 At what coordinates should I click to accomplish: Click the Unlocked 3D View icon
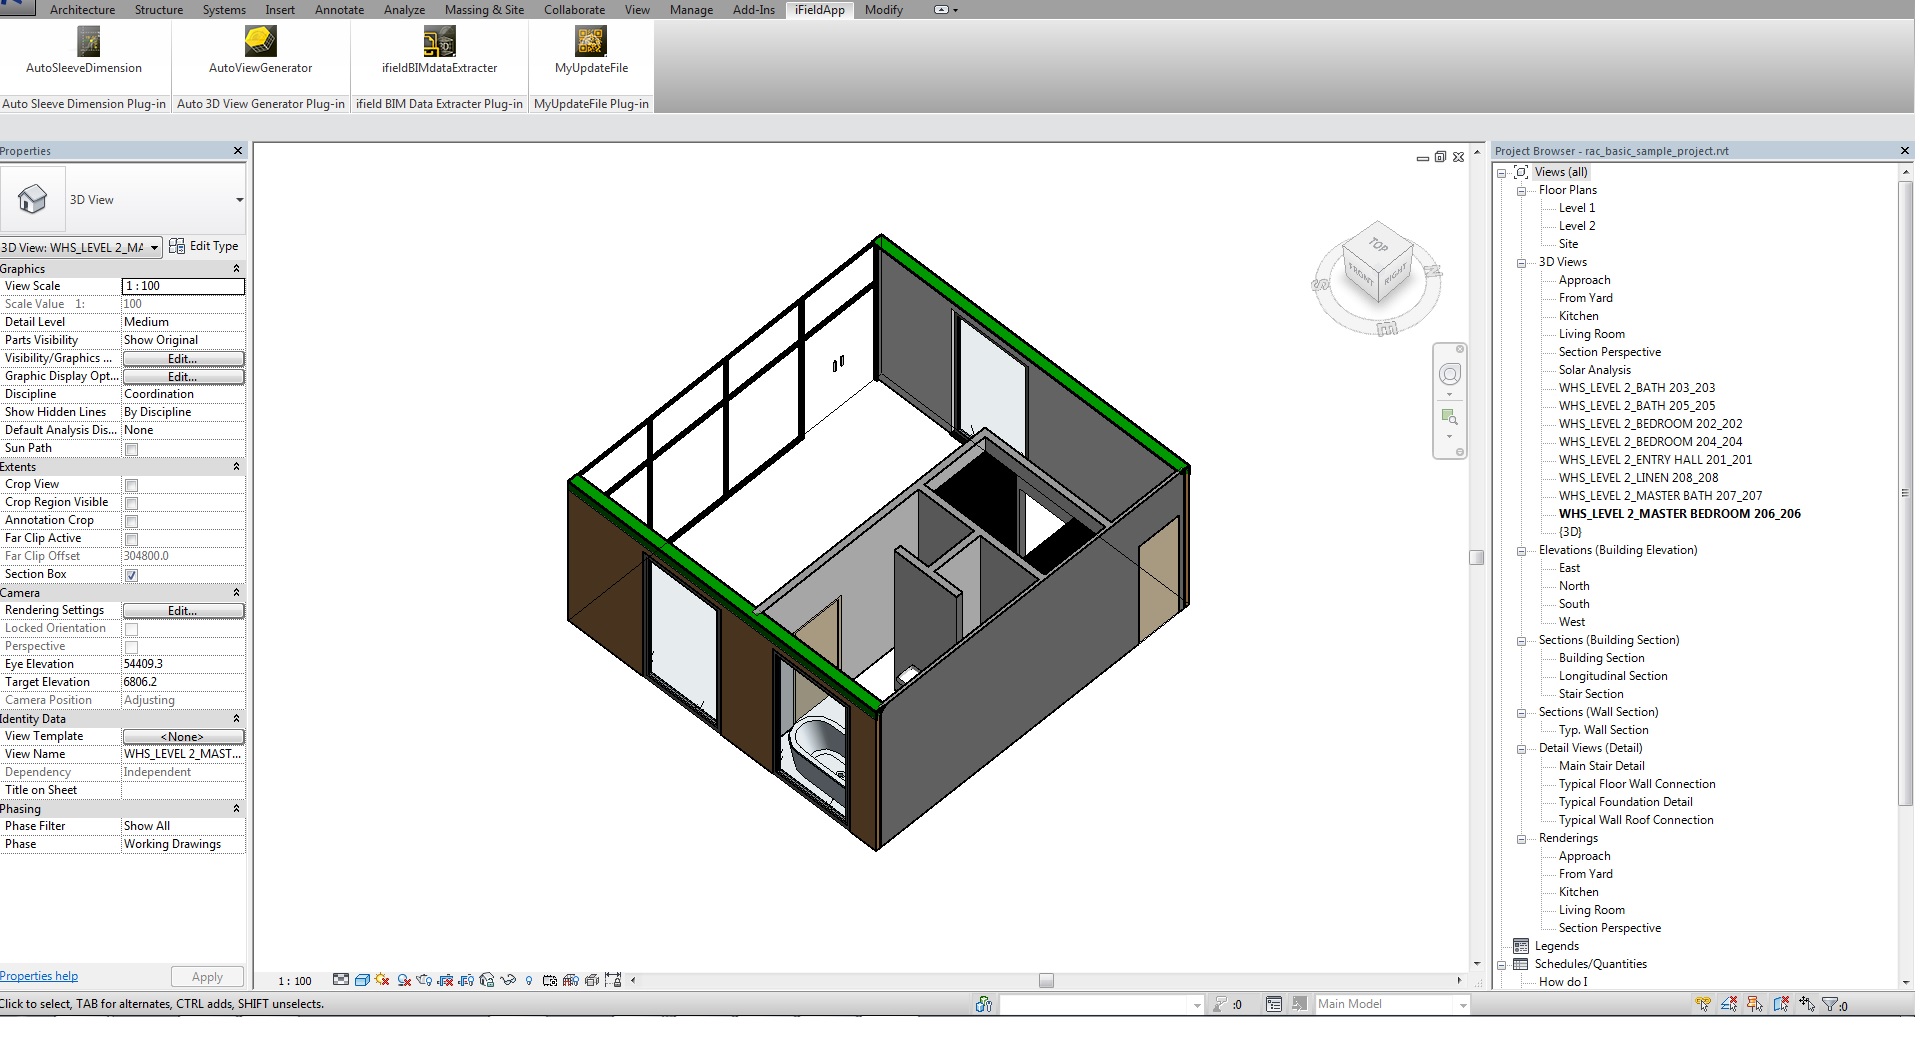click(x=487, y=980)
